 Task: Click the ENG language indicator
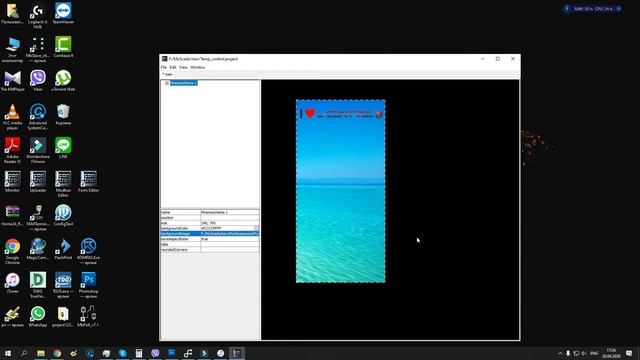pos(594,353)
